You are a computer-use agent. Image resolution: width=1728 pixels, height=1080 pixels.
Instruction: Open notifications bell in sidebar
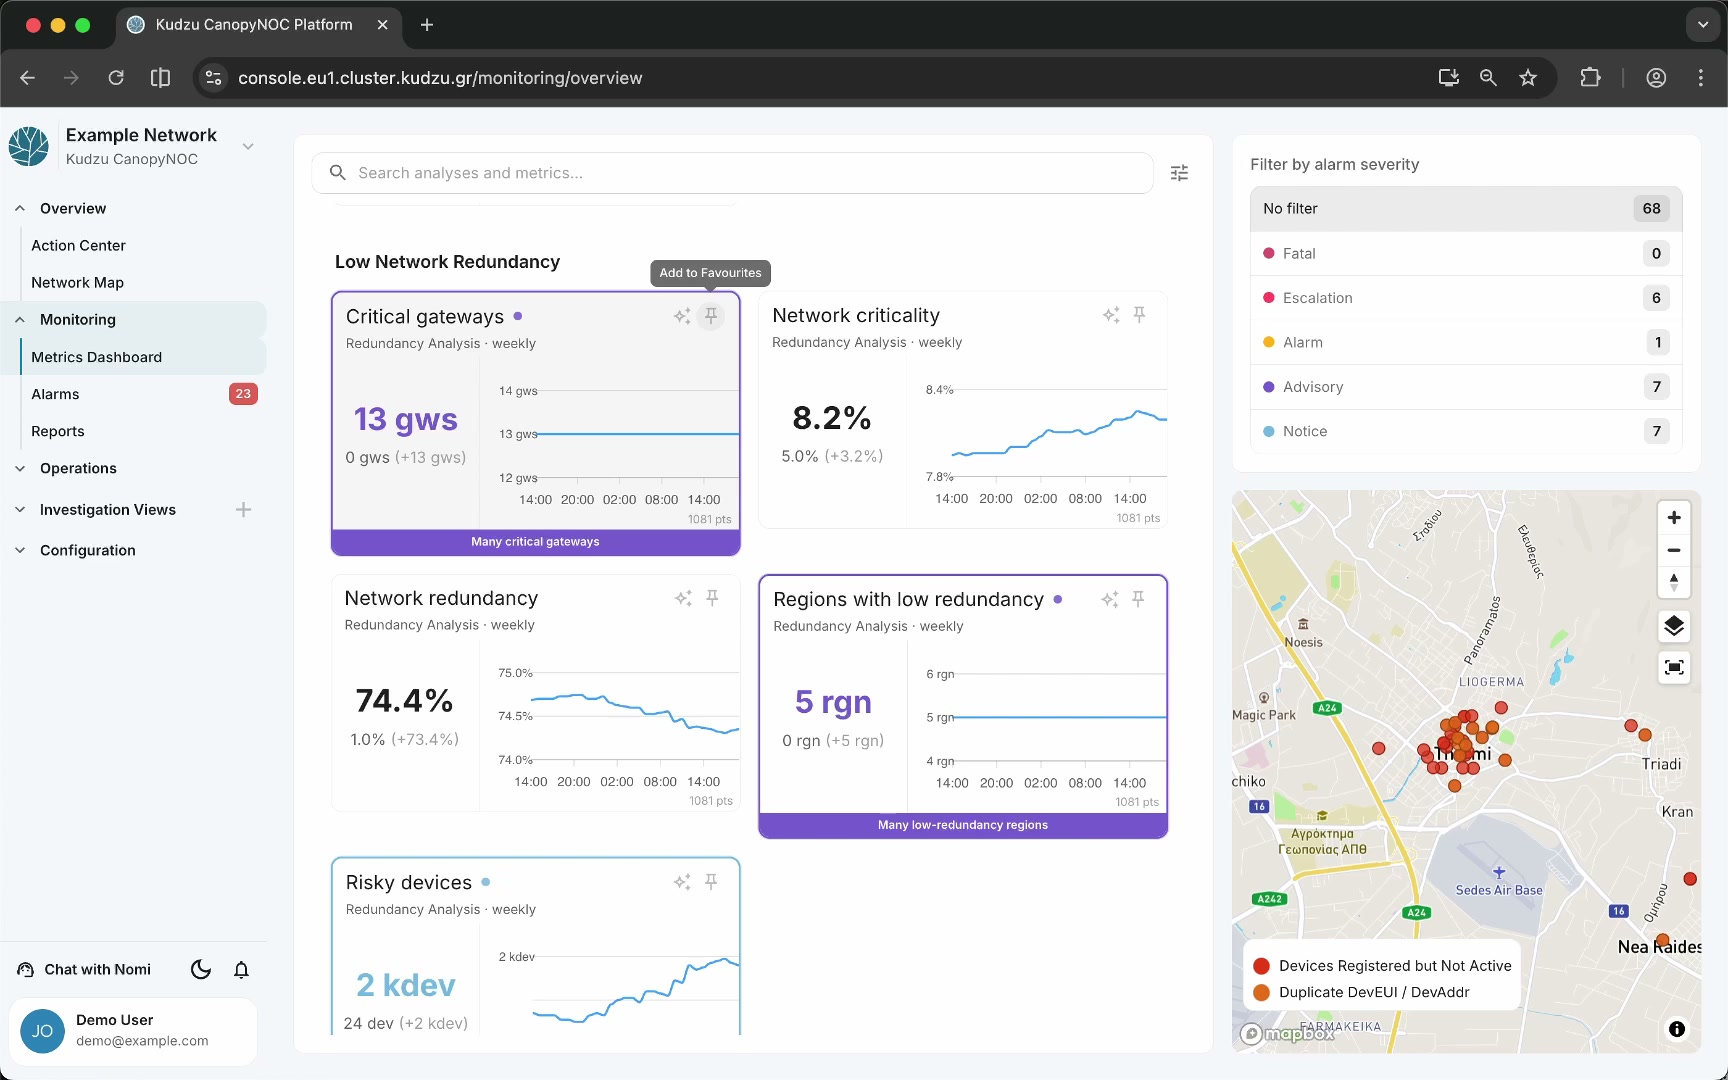pos(241,970)
